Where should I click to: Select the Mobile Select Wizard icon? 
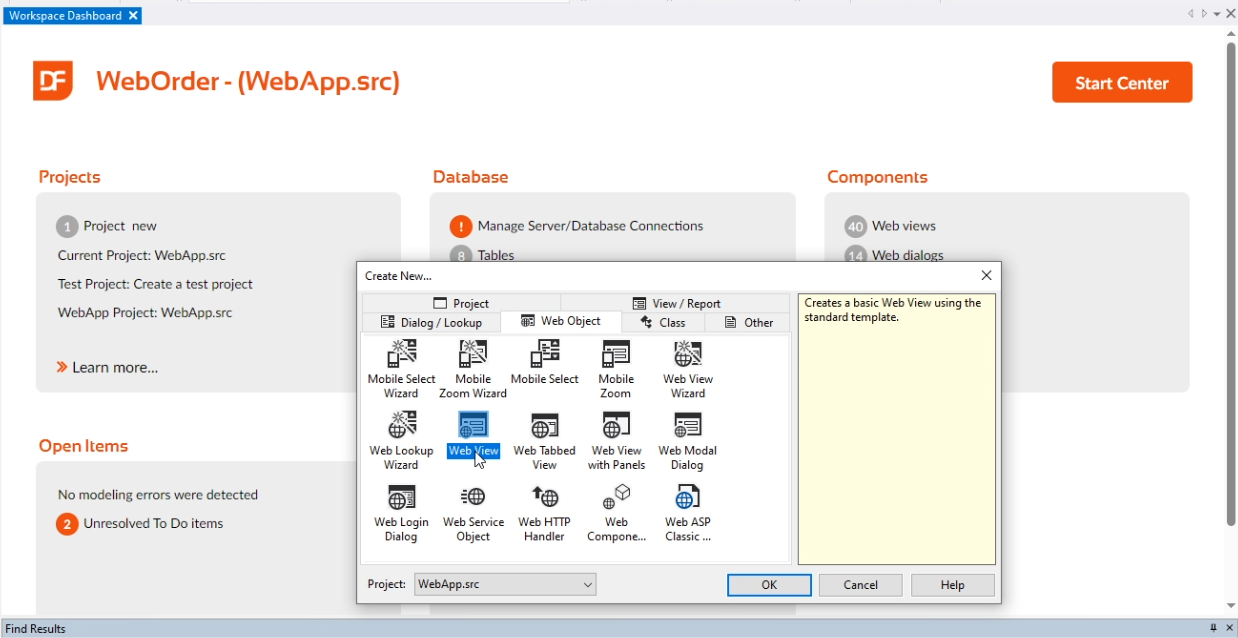(402, 356)
